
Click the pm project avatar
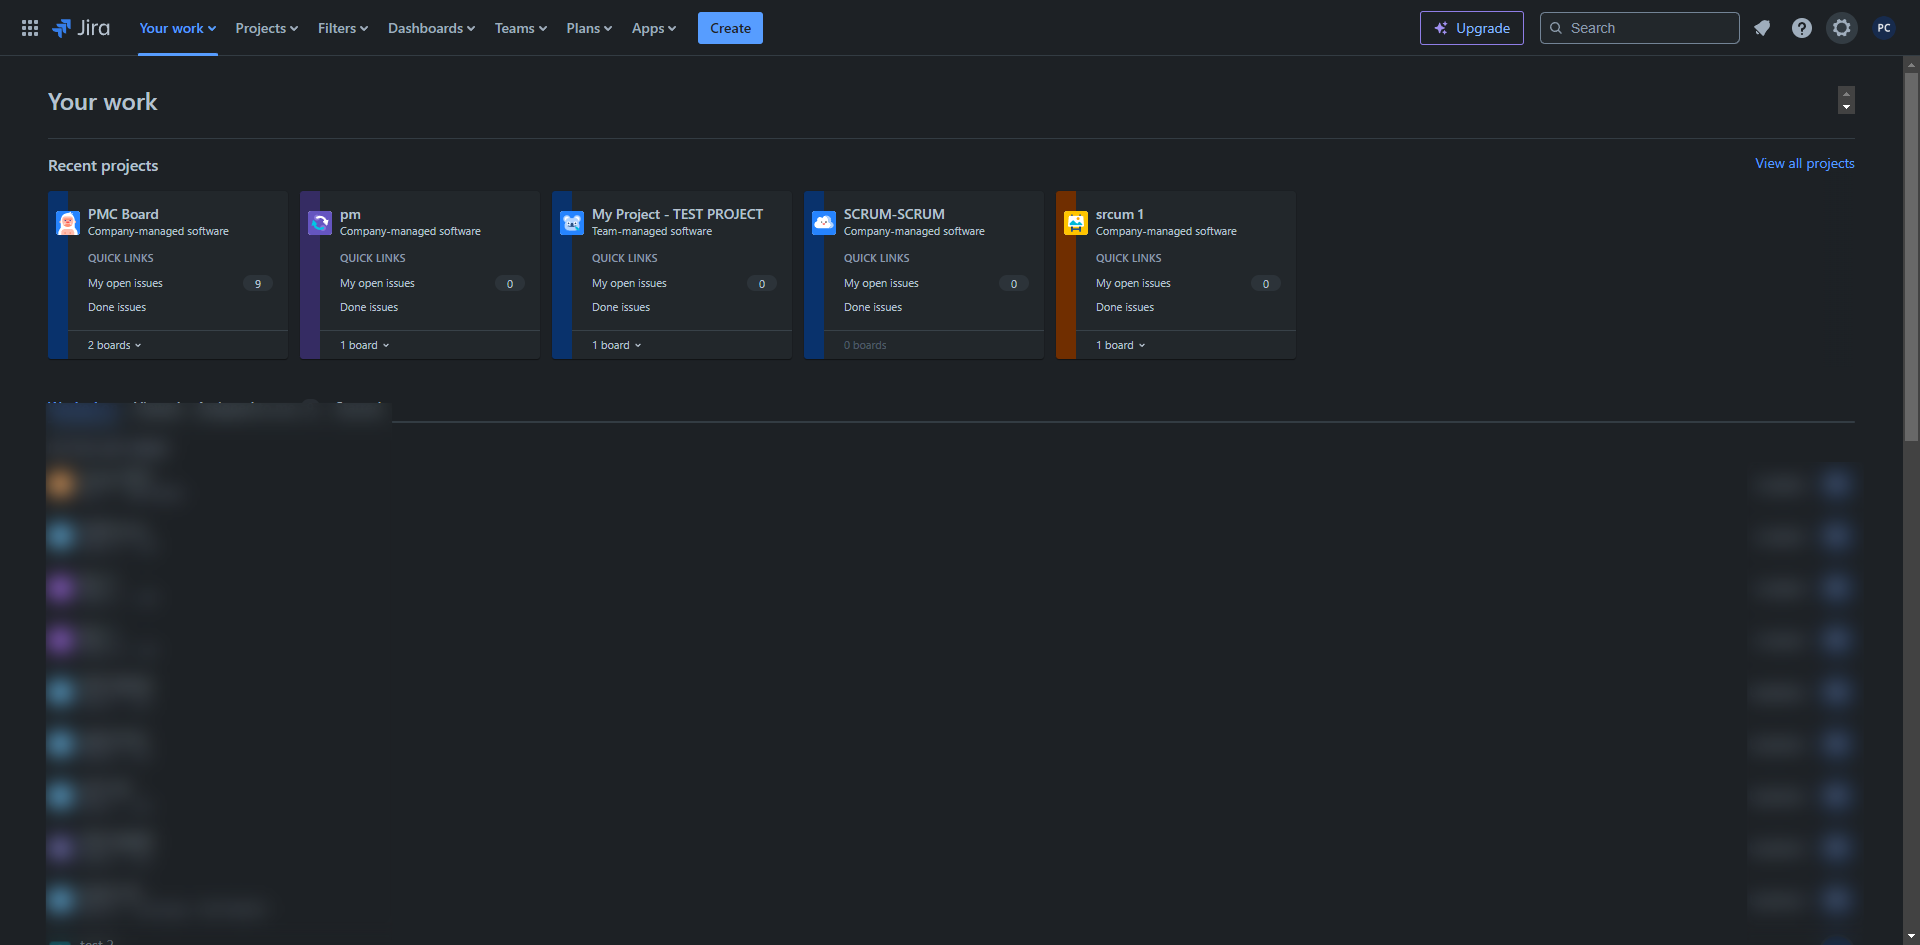320,223
